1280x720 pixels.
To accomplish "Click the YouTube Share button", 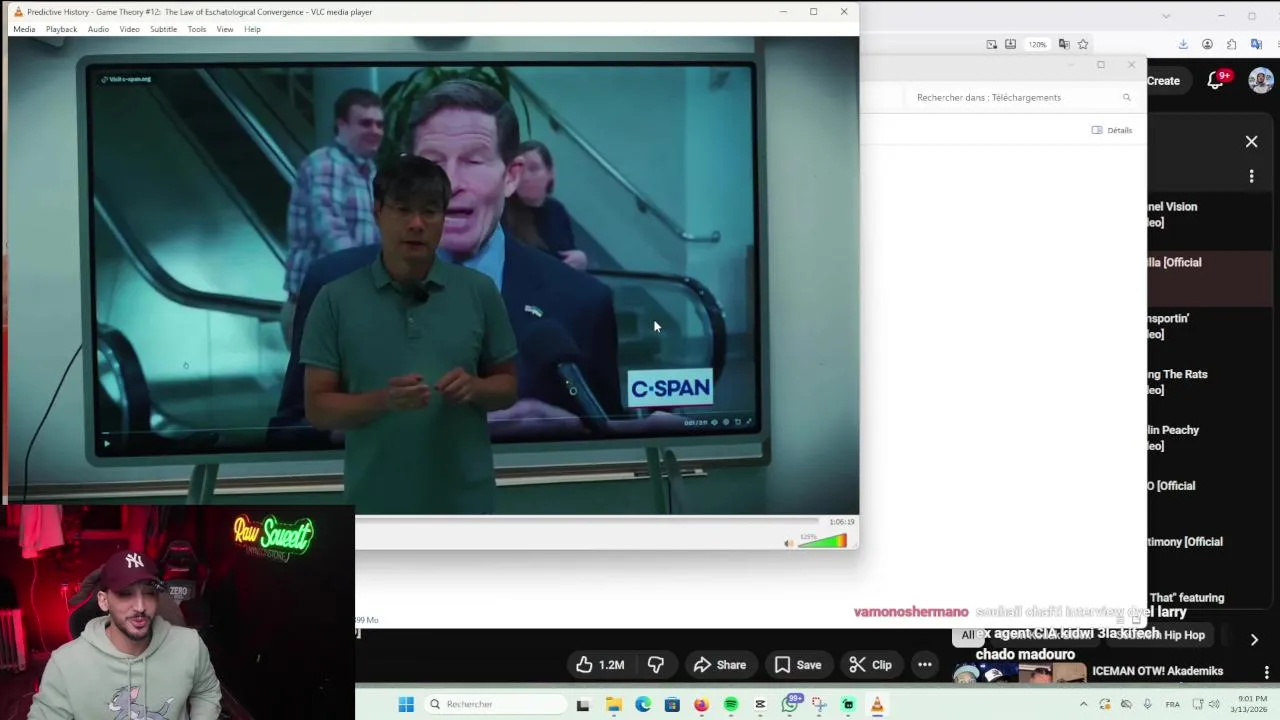I will coord(720,665).
